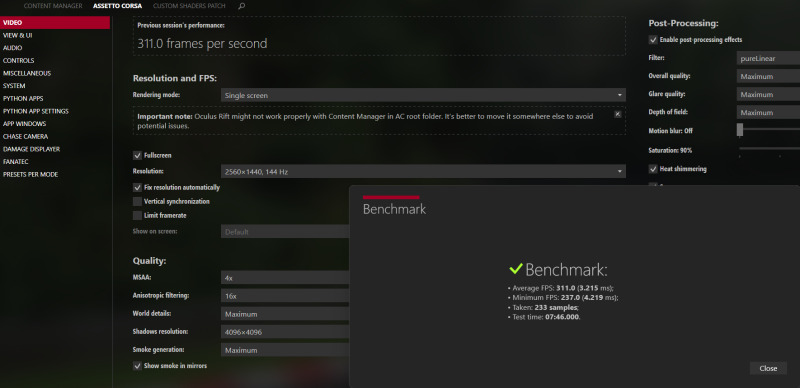Open Glare quality dropdown
800x388 pixels.
point(768,94)
